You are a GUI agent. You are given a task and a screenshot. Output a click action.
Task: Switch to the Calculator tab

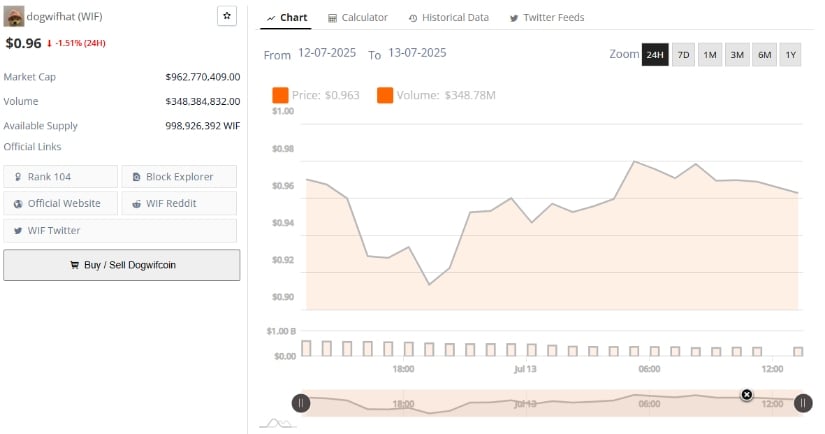point(358,17)
